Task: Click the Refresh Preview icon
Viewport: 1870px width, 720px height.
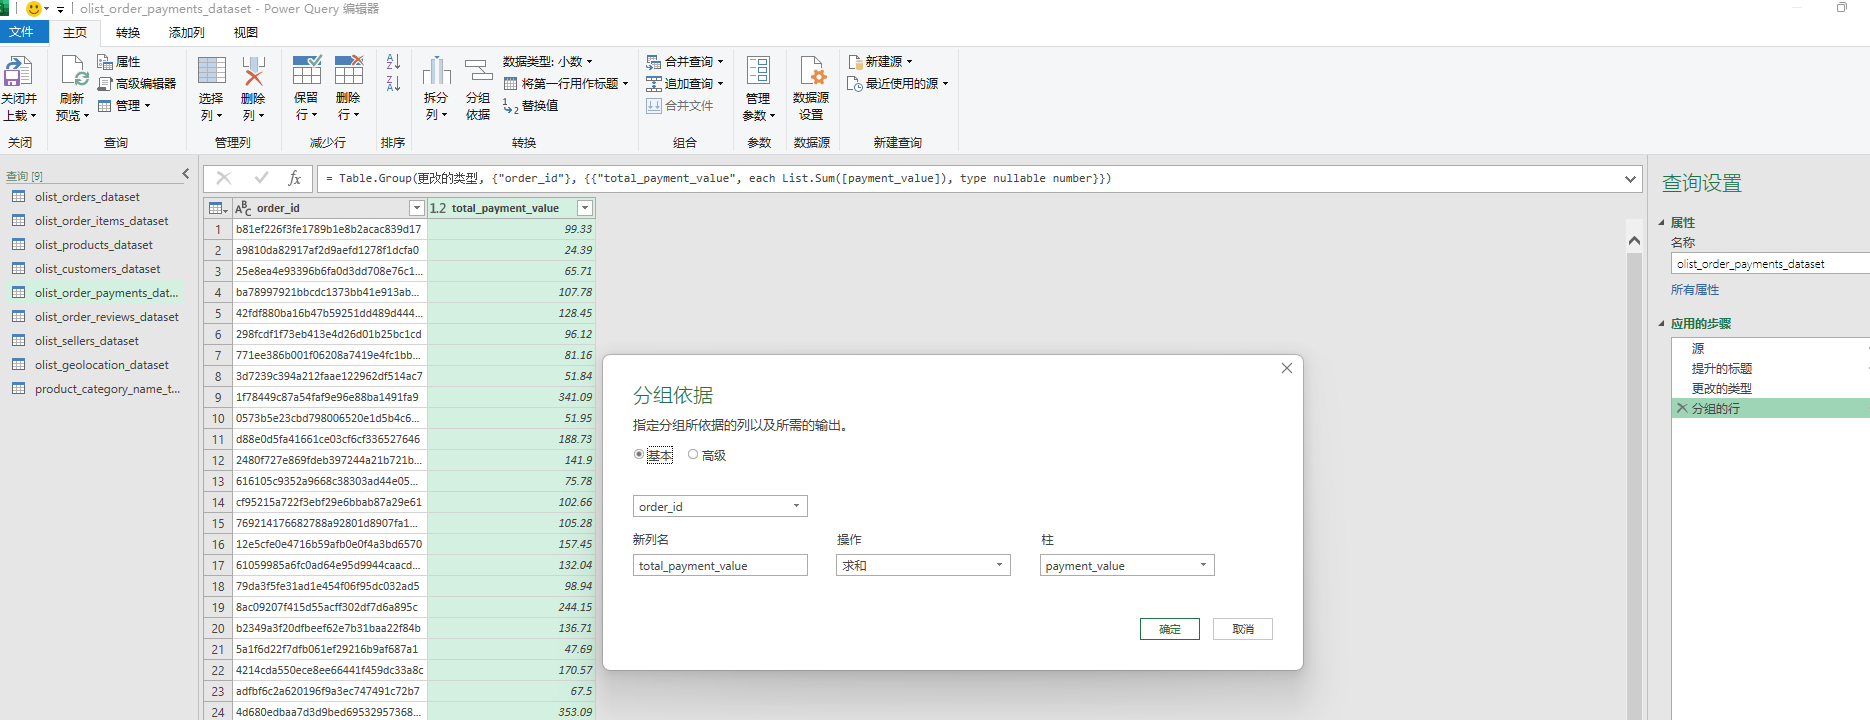Action: (75, 71)
